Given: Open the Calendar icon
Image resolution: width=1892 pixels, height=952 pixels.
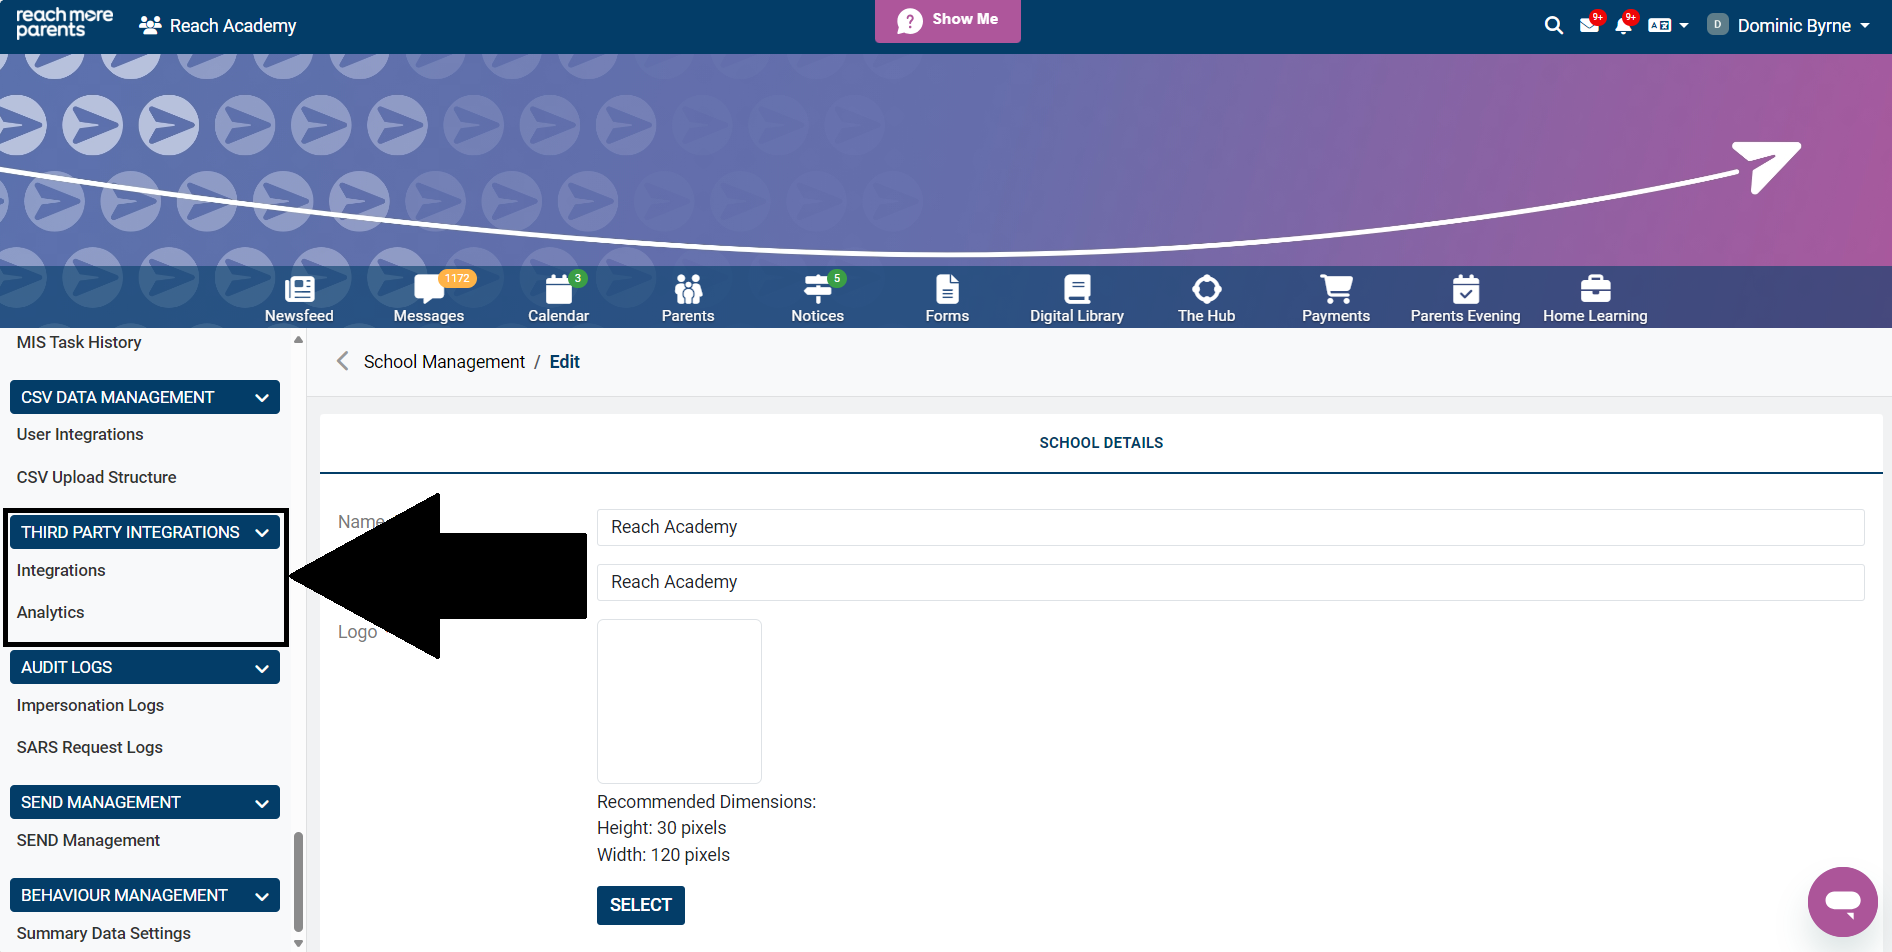Looking at the screenshot, I should [x=558, y=290].
